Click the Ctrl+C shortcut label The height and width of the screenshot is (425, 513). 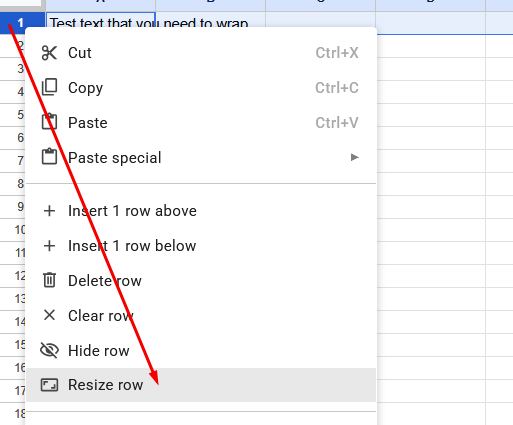[x=337, y=88]
